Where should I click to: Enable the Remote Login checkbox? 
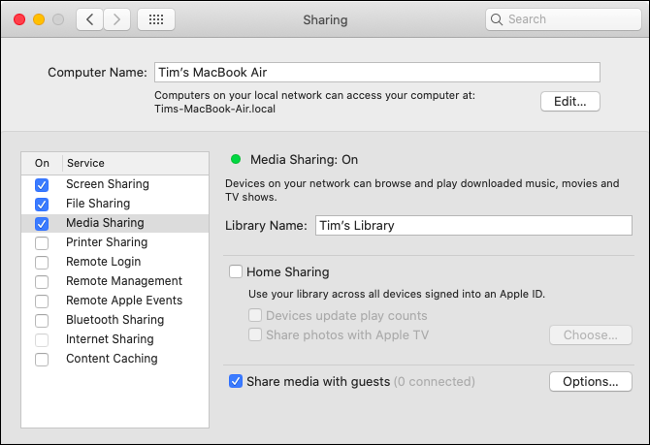pyautogui.click(x=42, y=262)
